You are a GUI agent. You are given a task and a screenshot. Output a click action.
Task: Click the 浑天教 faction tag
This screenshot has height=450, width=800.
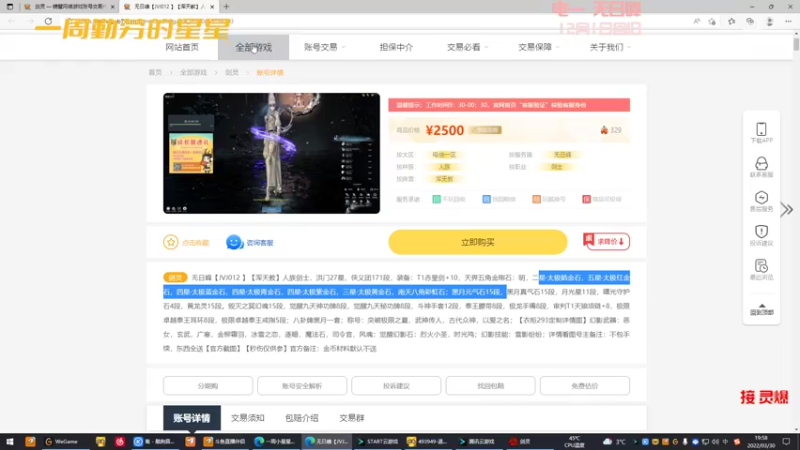pyautogui.click(x=444, y=179)
